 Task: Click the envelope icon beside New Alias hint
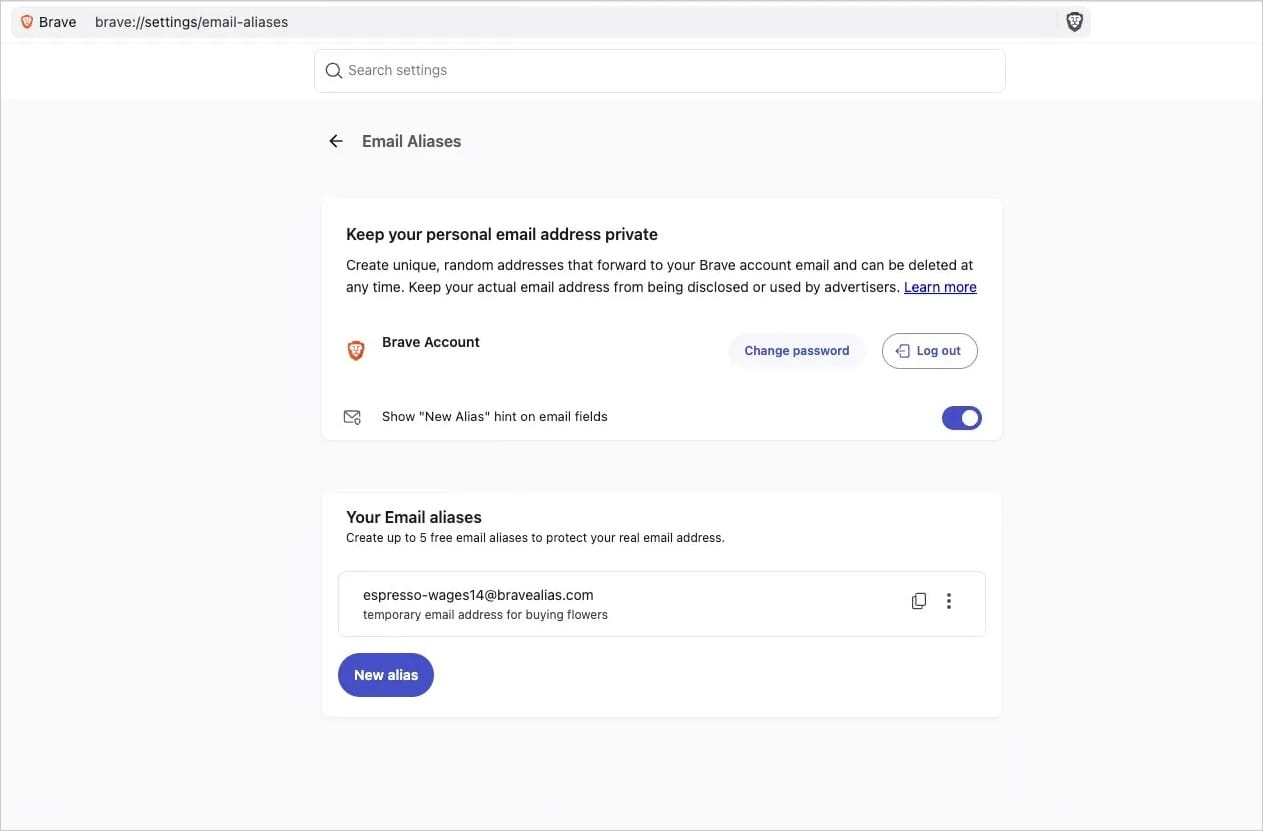(x=352, y=417)
